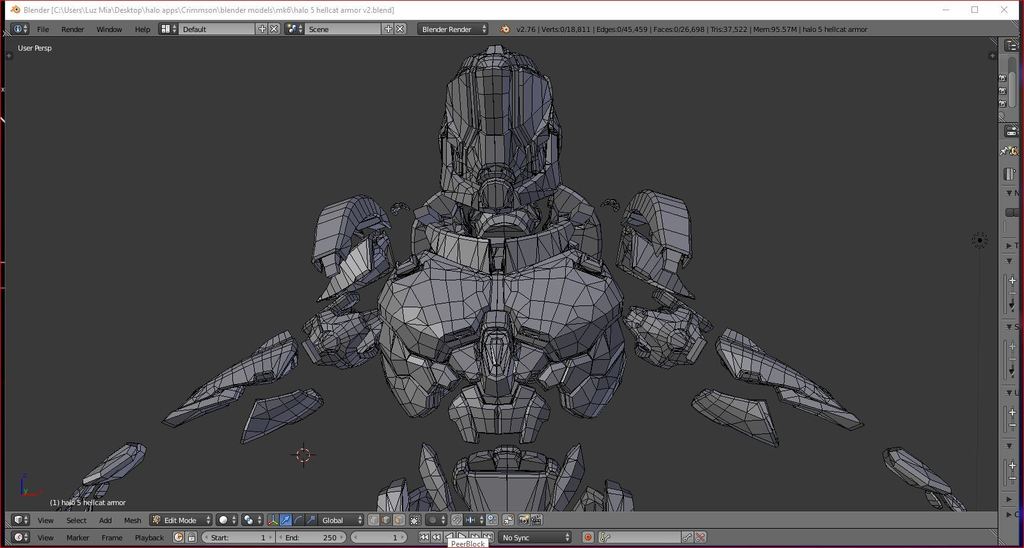Switch to face select mode
Image resolution: width=1024 pixels, height=548 pixels.
click(398, 520)
